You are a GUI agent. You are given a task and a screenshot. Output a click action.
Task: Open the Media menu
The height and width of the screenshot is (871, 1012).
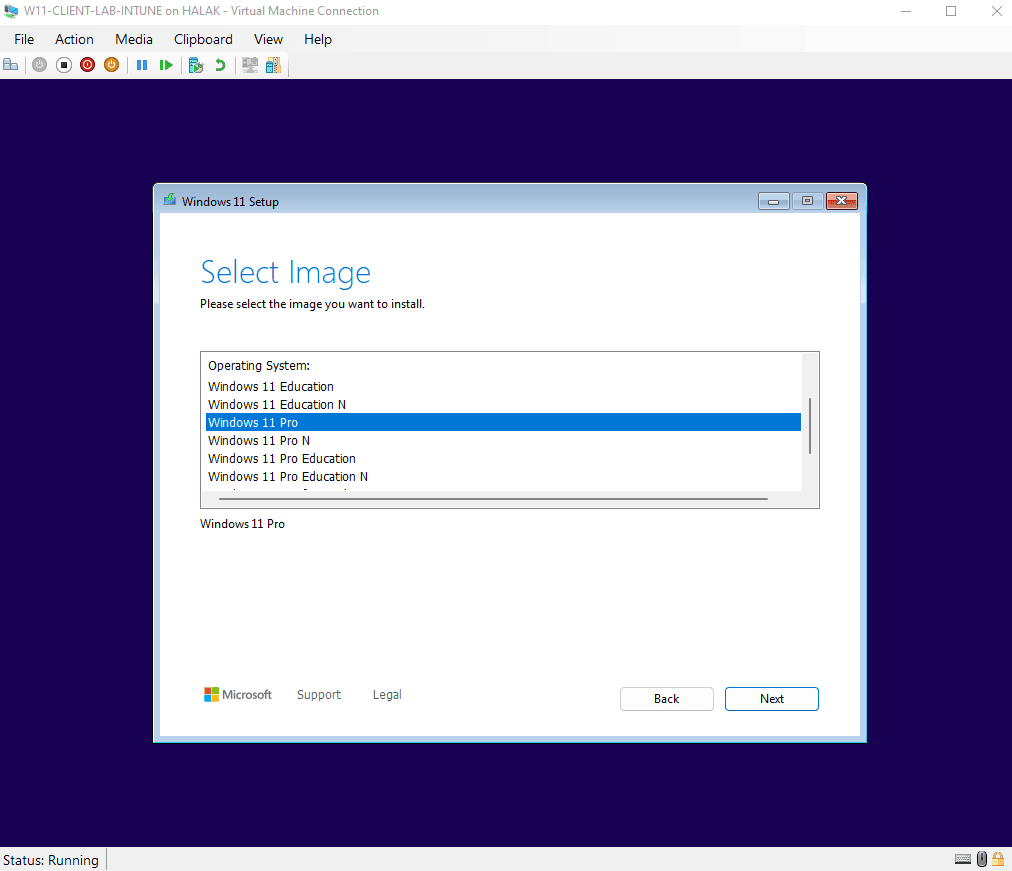point(133,39)
